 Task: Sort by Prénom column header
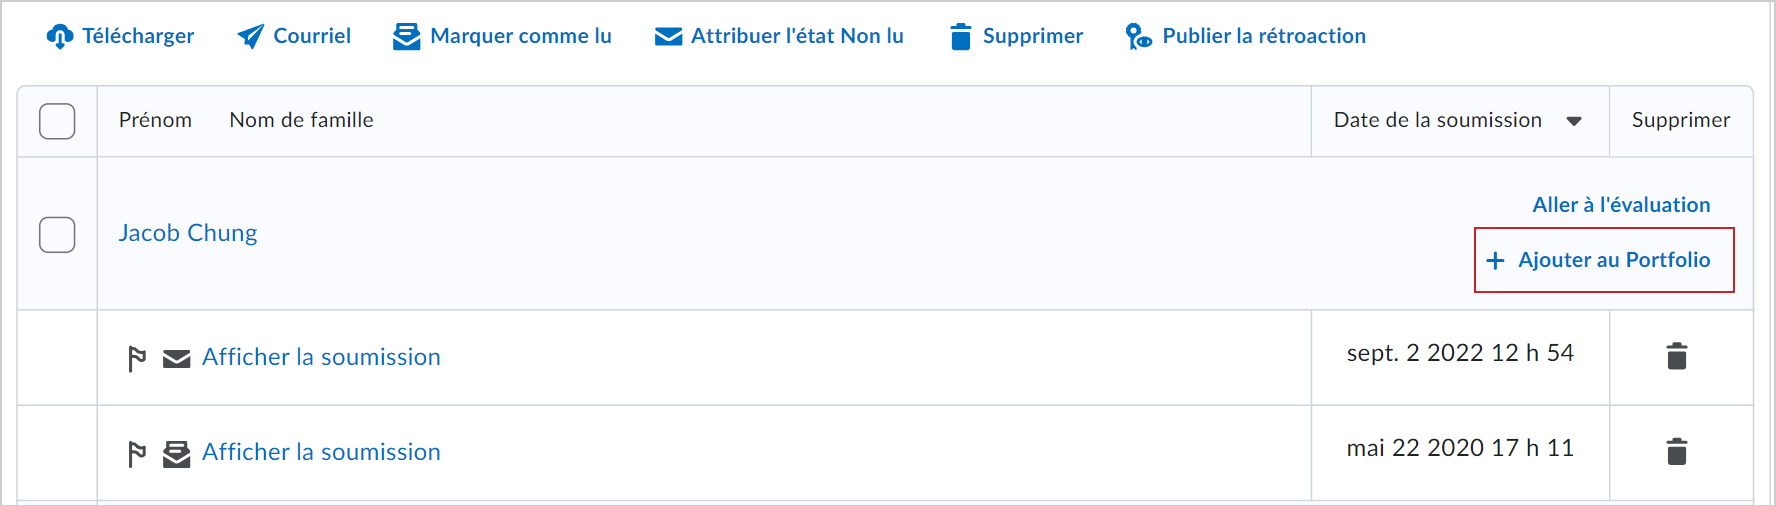pos(155,120)
